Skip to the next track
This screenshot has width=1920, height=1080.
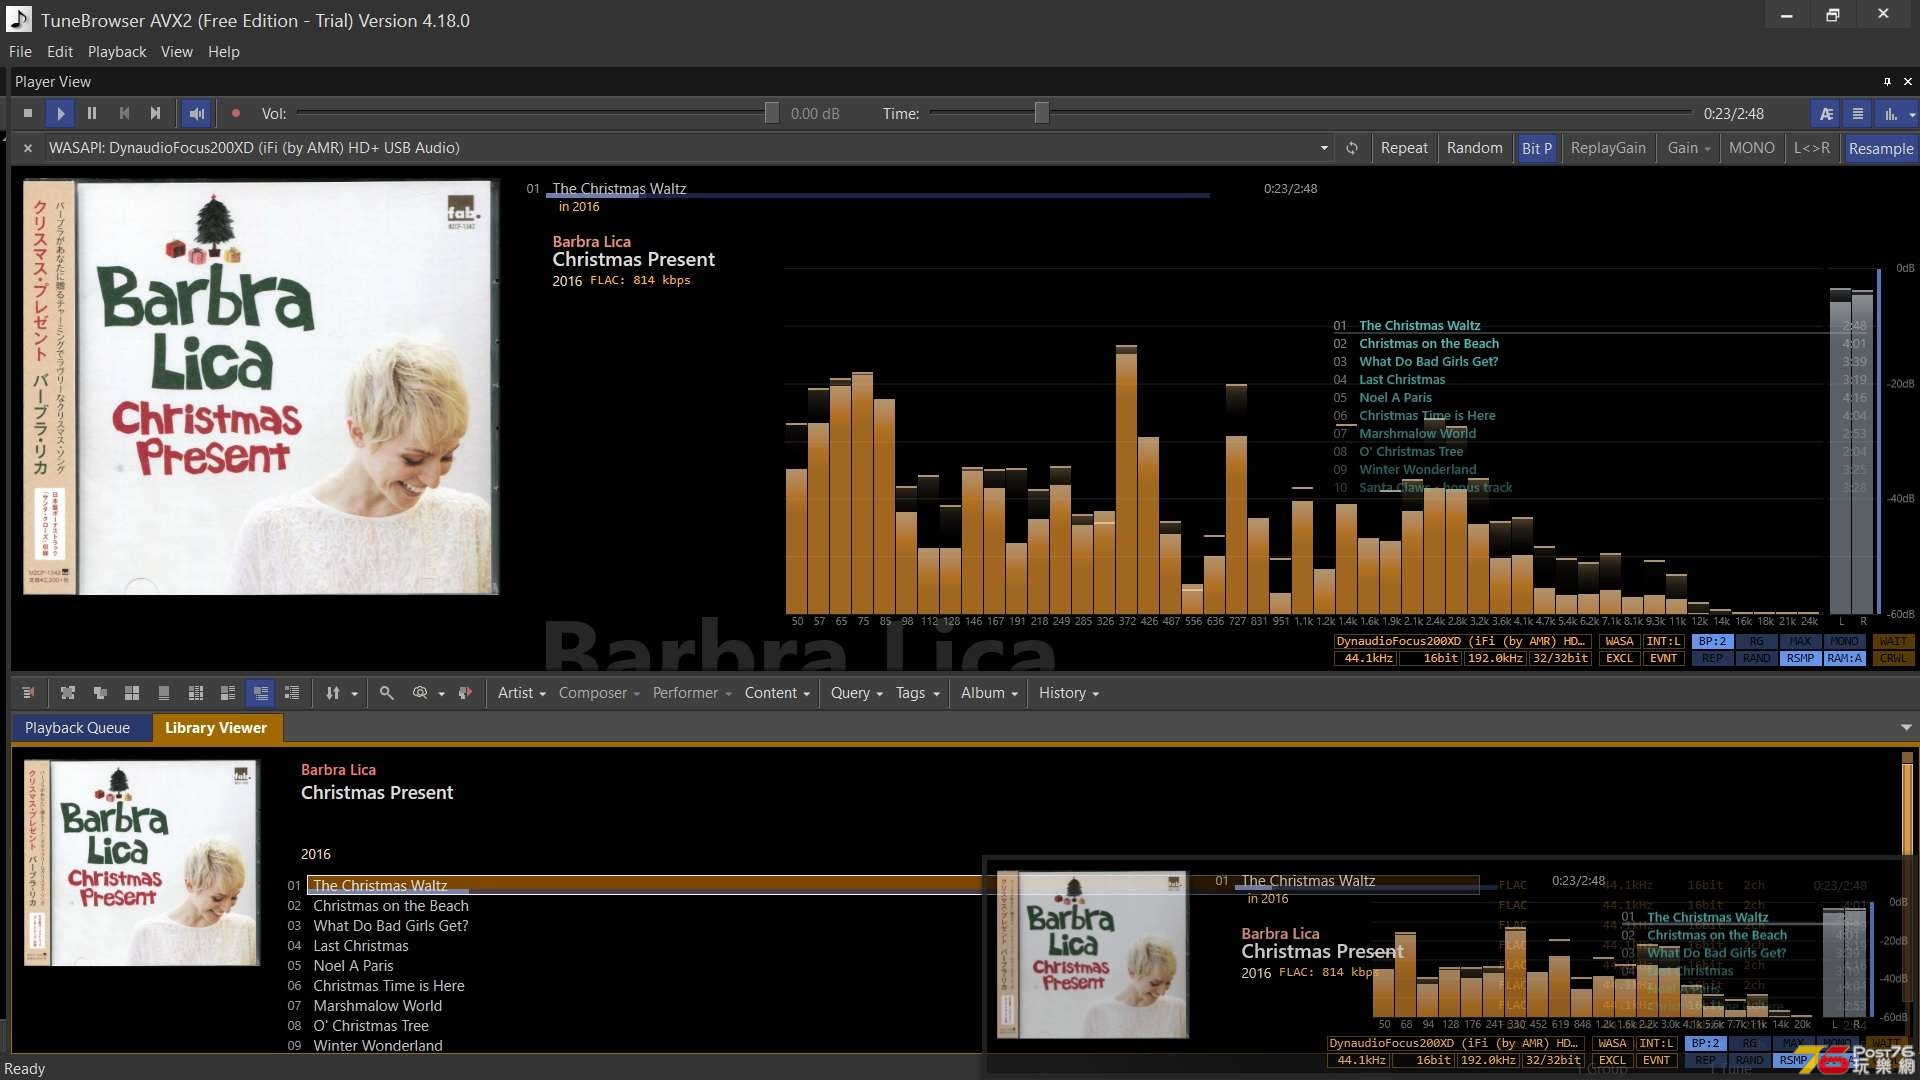tap(156, 114)
